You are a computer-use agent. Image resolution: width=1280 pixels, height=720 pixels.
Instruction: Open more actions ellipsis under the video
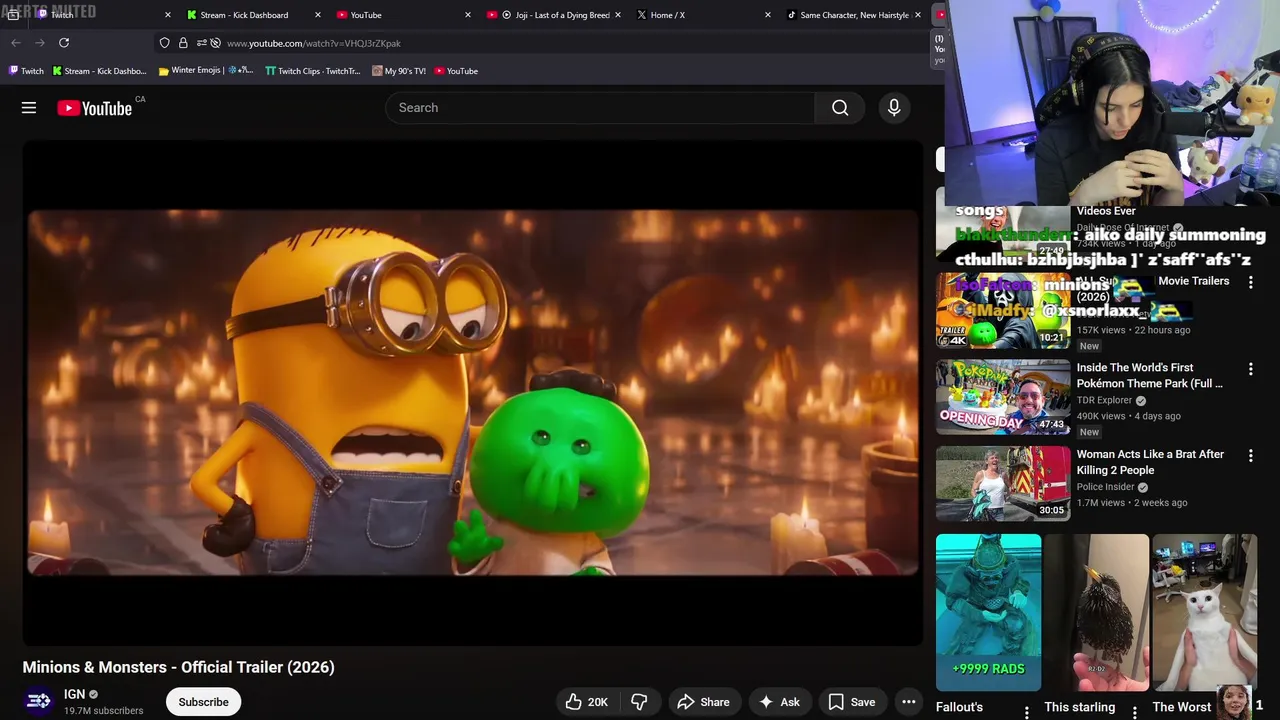(x=909, y=702)
